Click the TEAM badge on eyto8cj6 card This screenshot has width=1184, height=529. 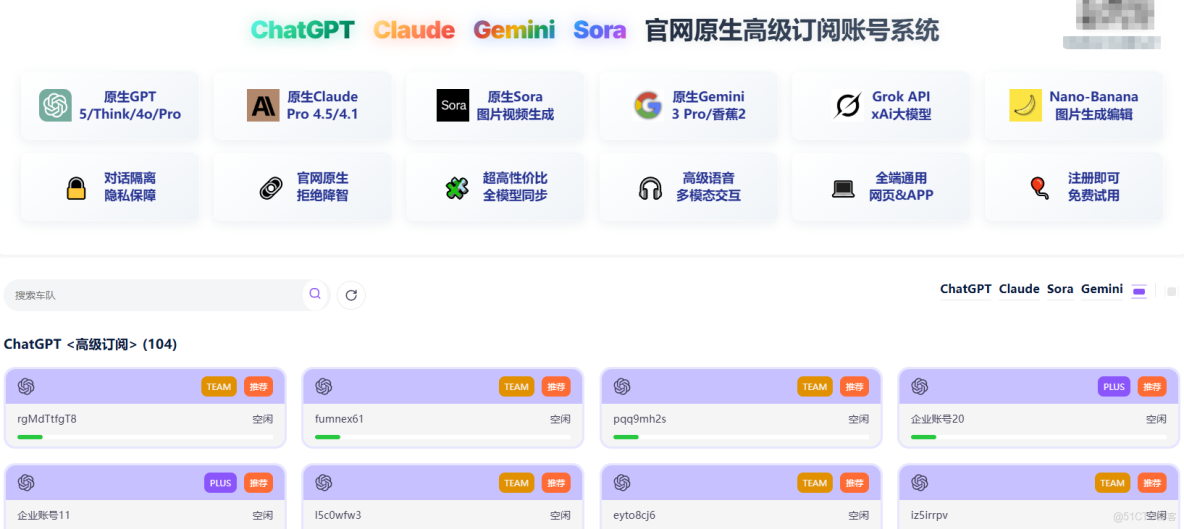pos(815,483)
